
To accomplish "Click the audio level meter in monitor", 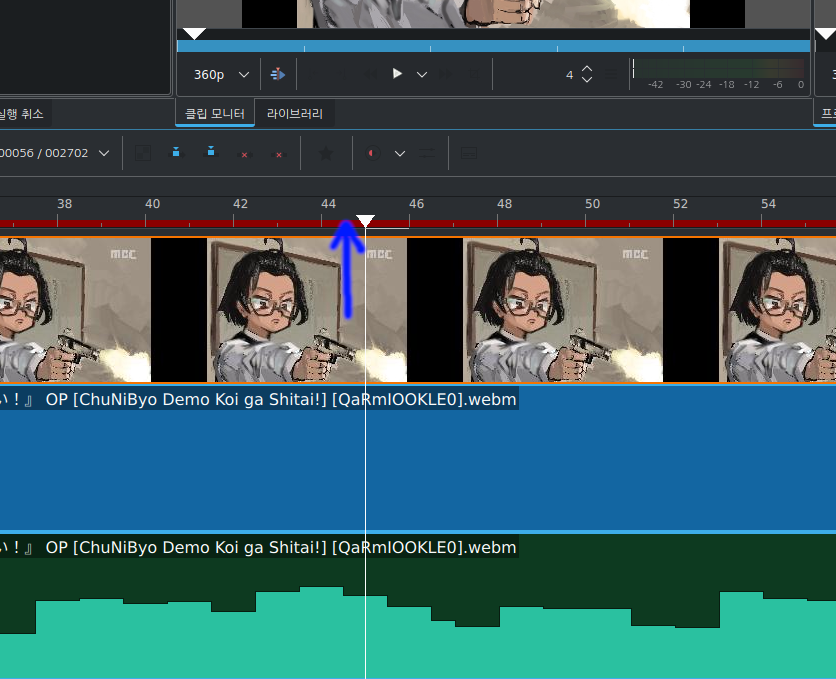I will coord(719,74).
